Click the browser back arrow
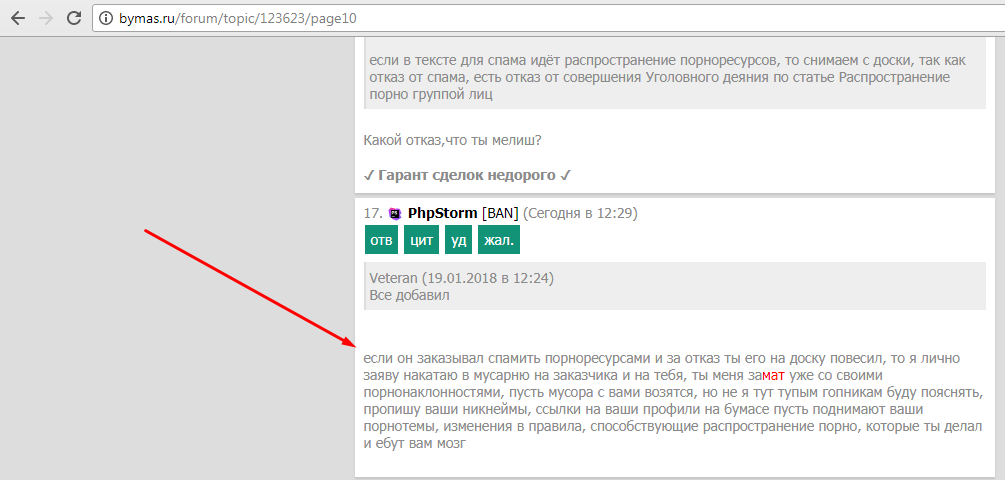 point(17,18)
